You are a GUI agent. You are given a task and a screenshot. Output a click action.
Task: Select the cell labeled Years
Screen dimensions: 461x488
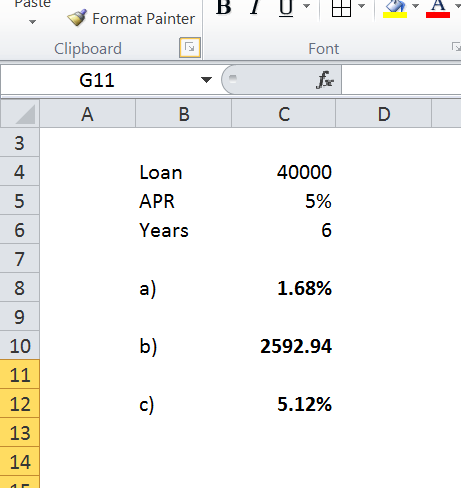pos(184,230)
